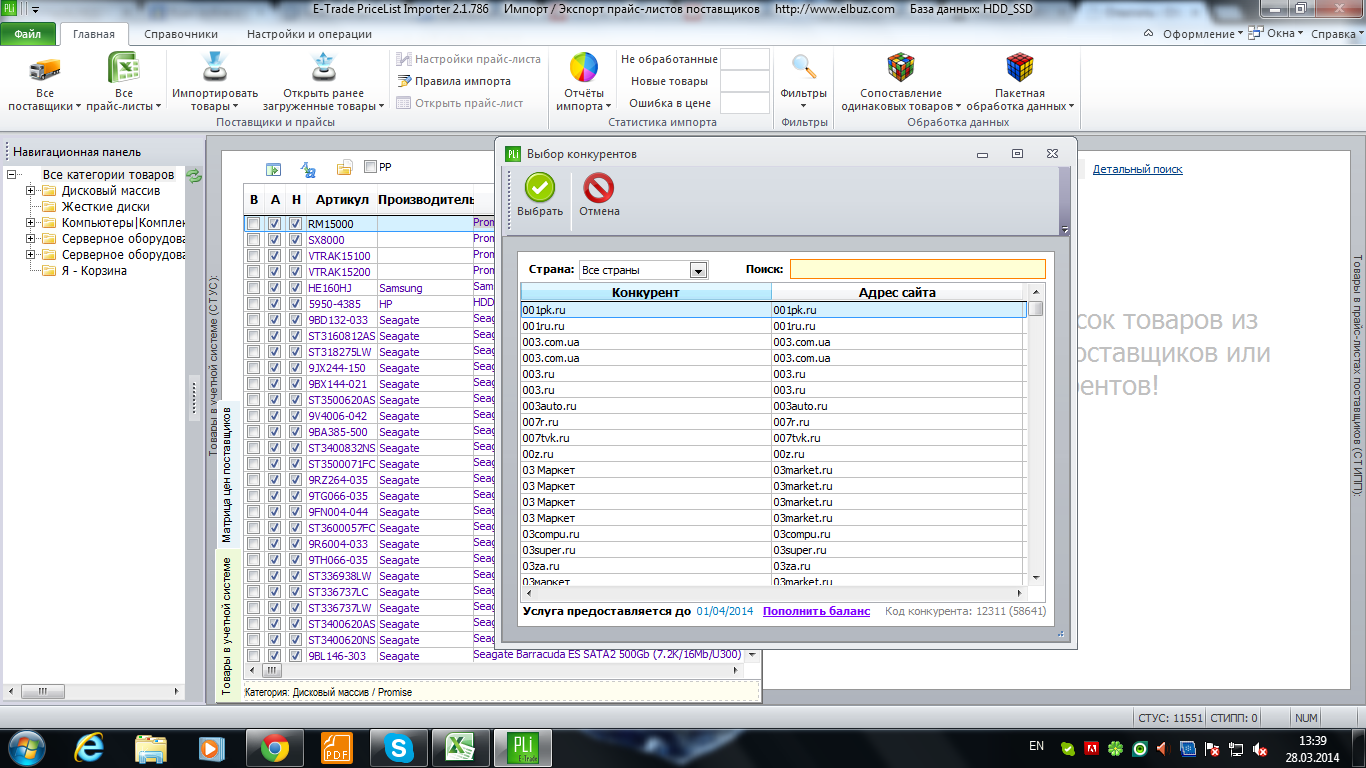Select the Жесткие диски tree item

click(106, 207)
